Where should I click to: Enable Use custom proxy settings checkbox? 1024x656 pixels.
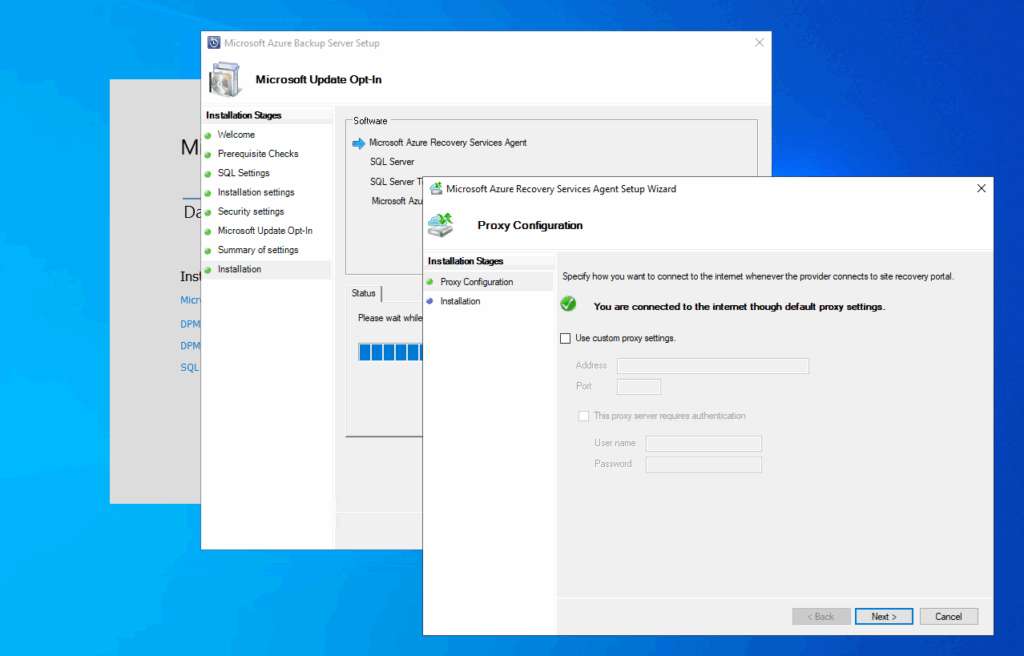(x=566, y=339)
